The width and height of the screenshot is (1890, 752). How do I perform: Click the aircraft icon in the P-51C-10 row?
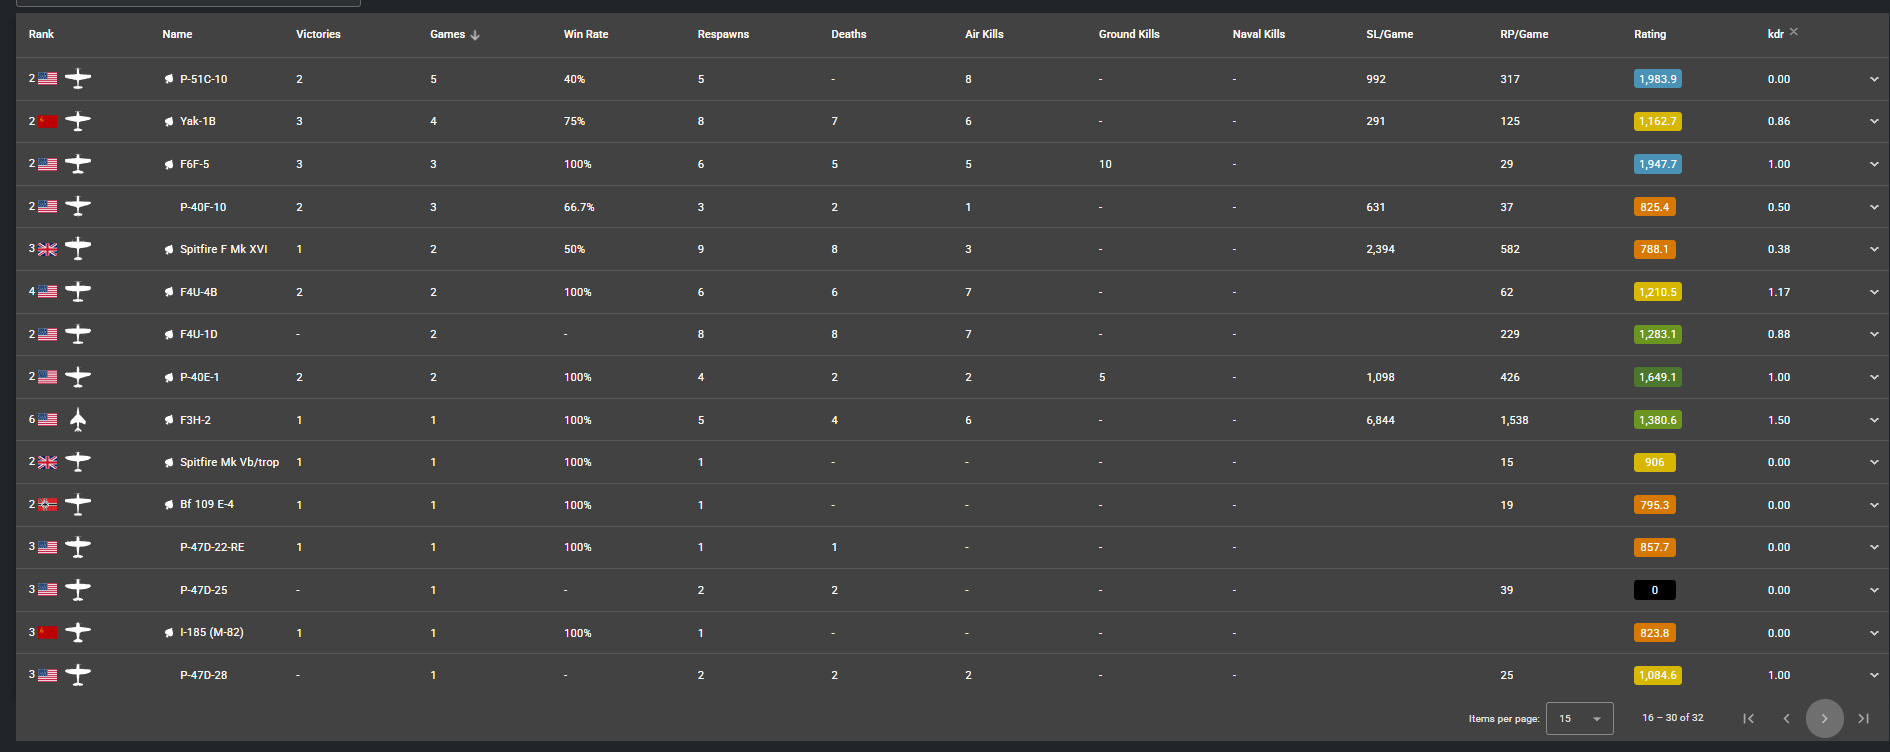pyautogui.click(x=78, y=79)
